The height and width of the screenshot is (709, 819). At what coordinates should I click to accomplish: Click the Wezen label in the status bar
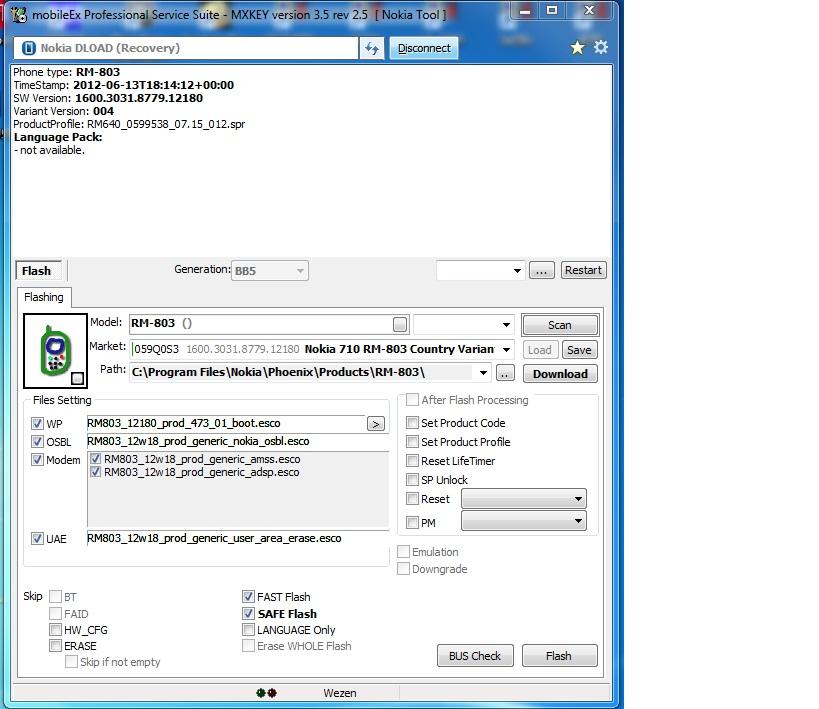click(x=340, y=693)
